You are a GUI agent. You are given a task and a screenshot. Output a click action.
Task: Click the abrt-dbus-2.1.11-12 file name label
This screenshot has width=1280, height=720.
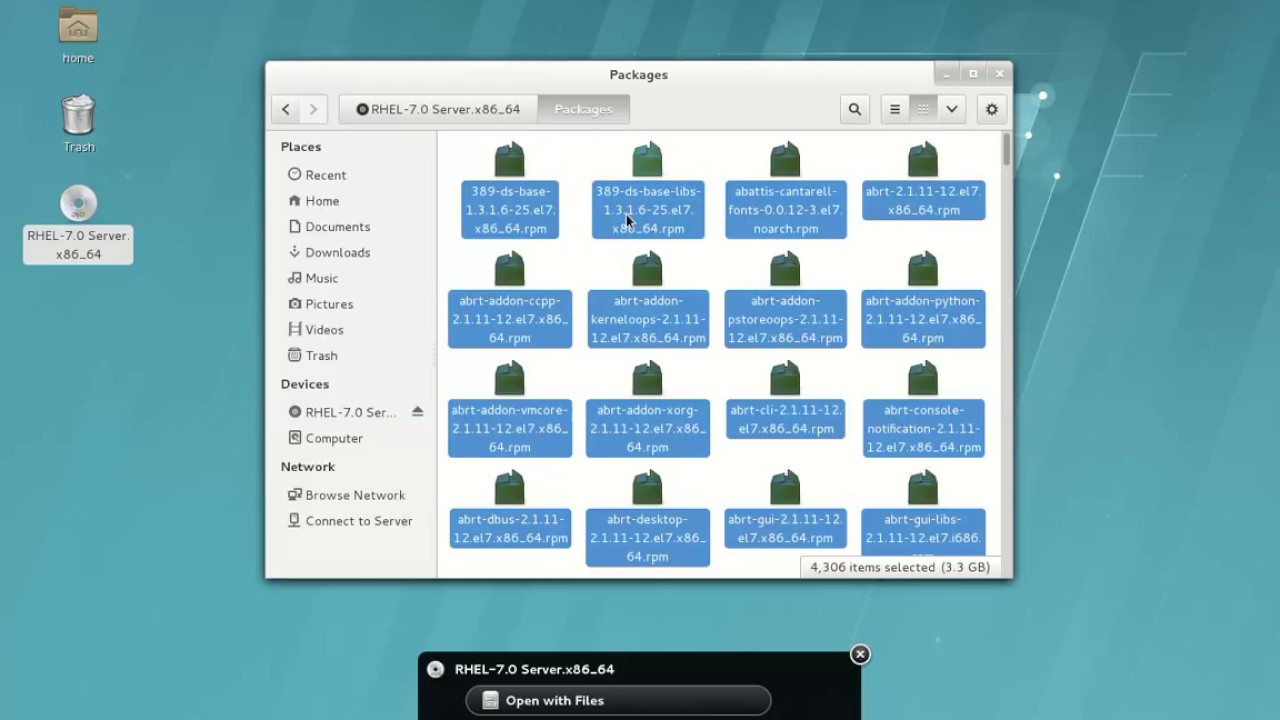point(510,528)
